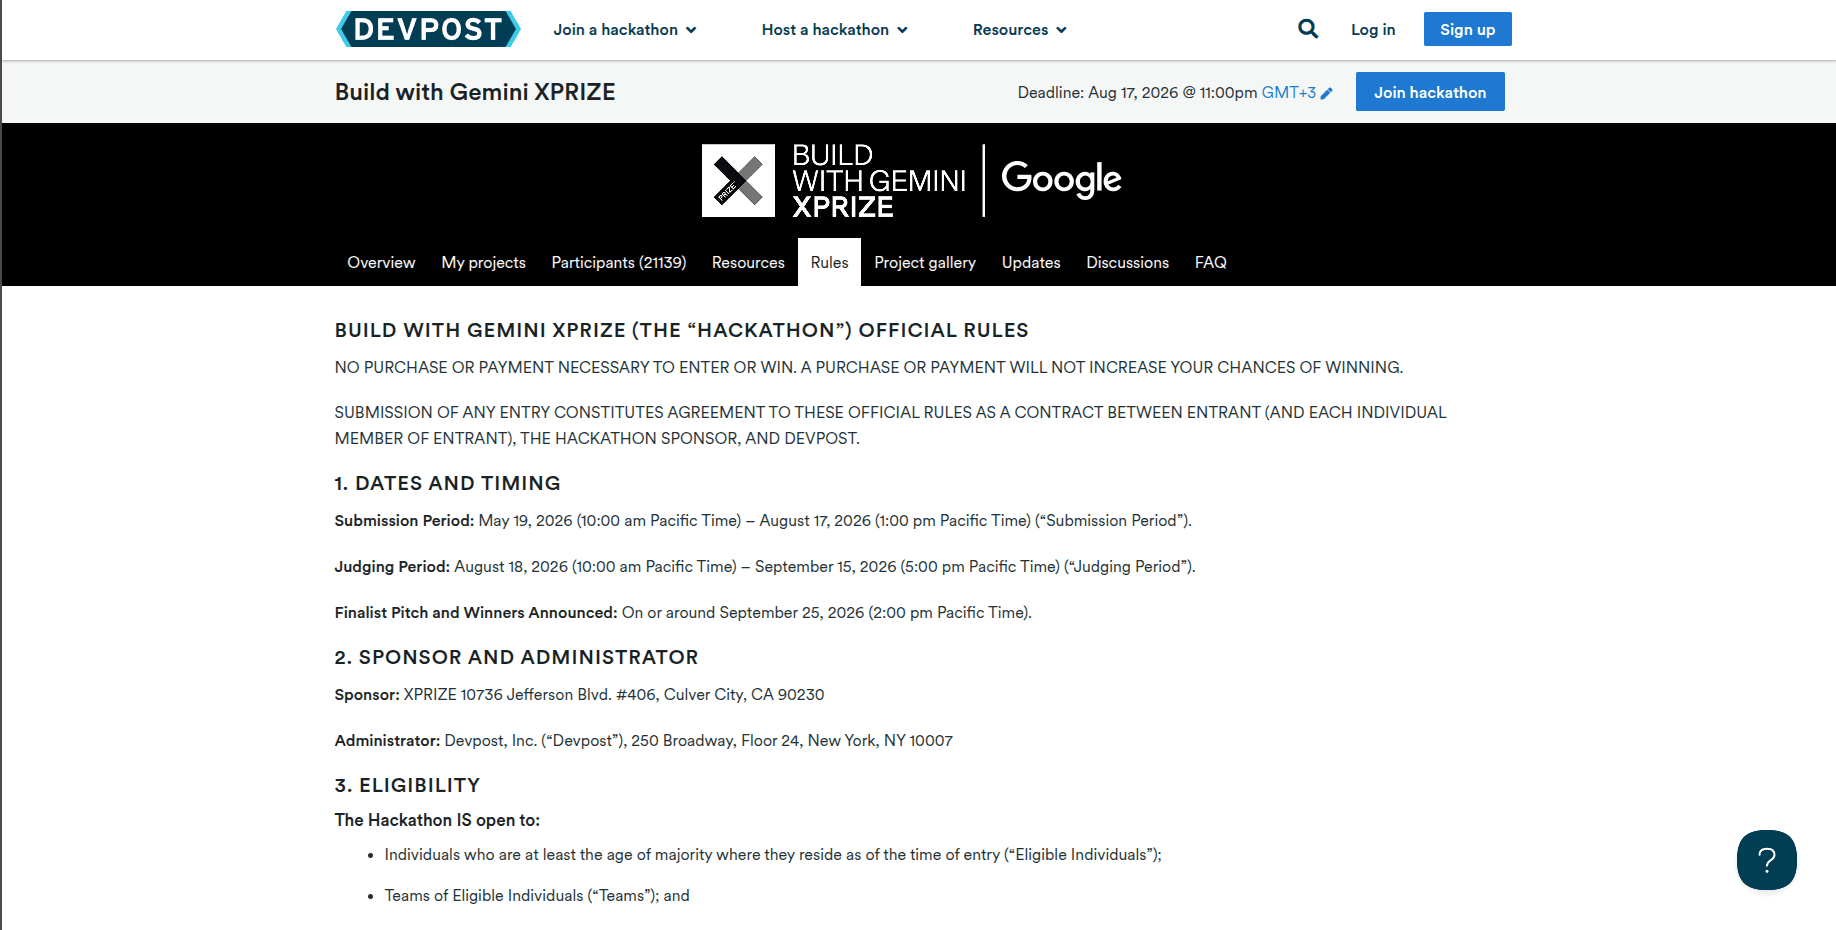Click the XPRIZE logo image
The width and height of the screenshot is (1836, 930).
[738, 180]
